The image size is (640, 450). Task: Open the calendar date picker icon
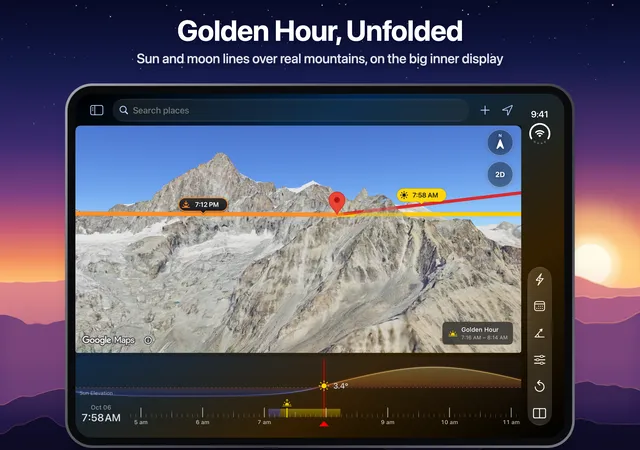[540, 306]
